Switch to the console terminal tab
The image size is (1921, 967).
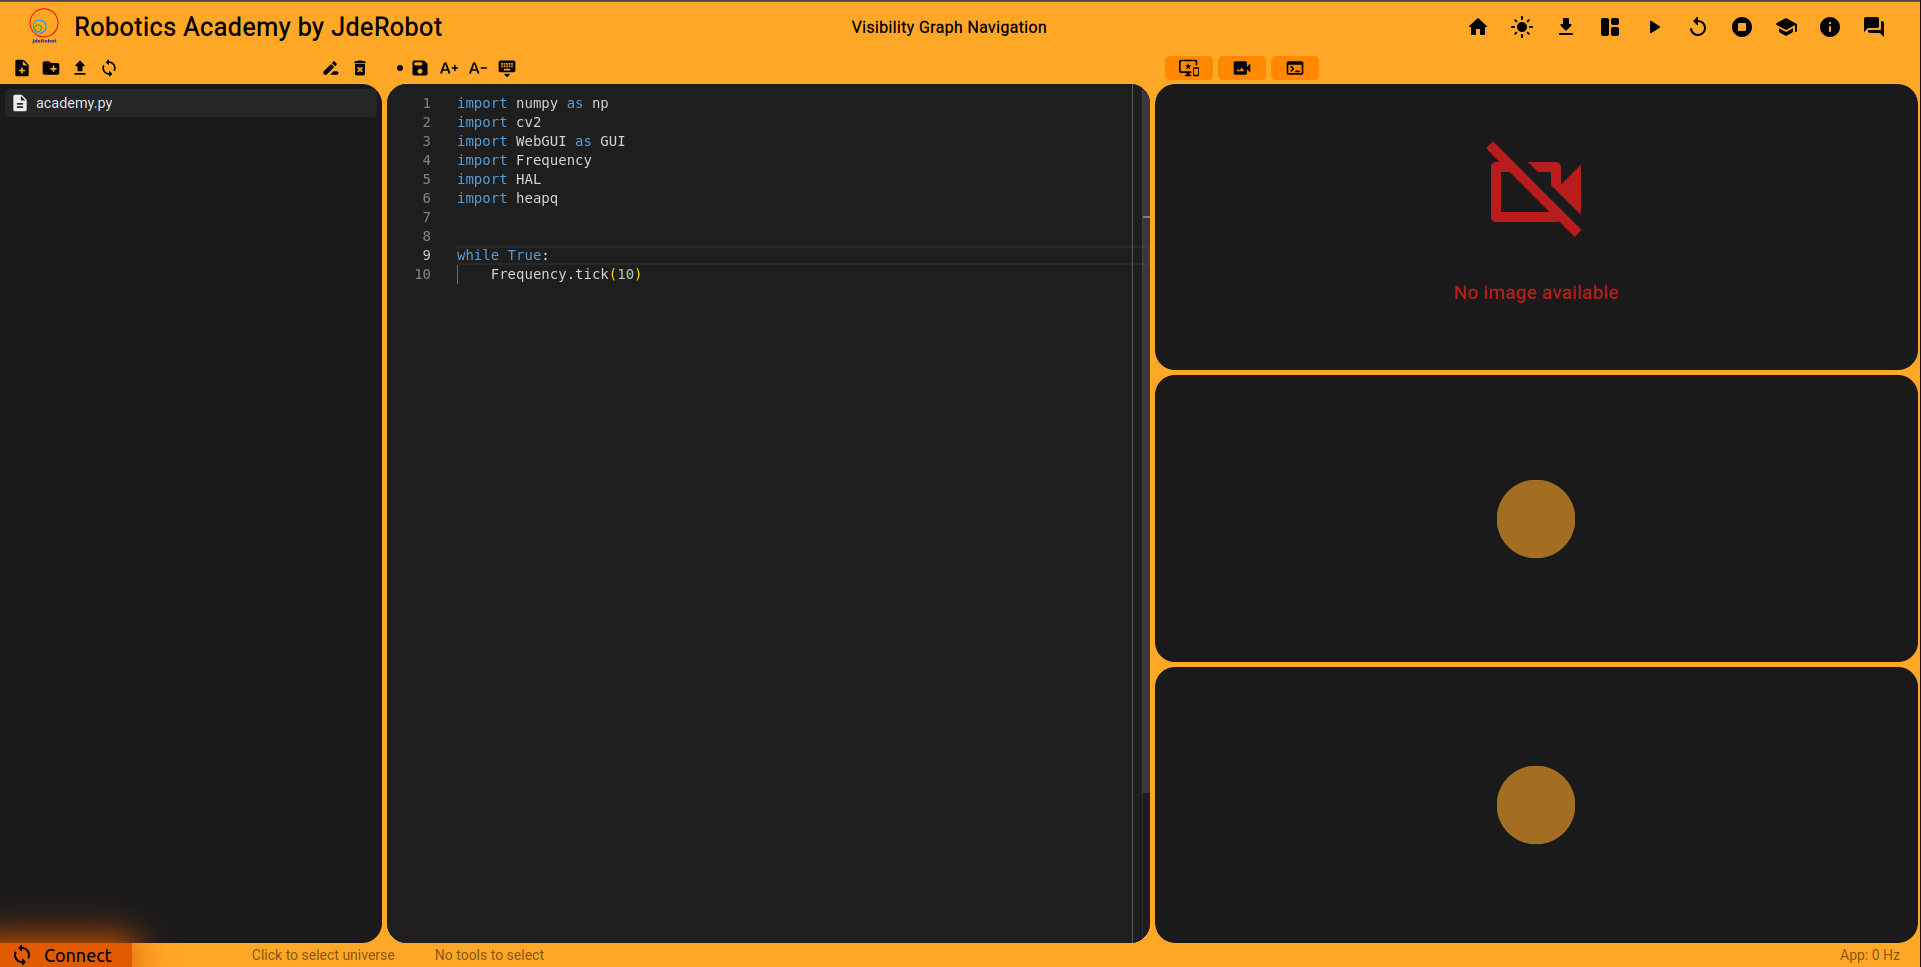click(1295, 68)
